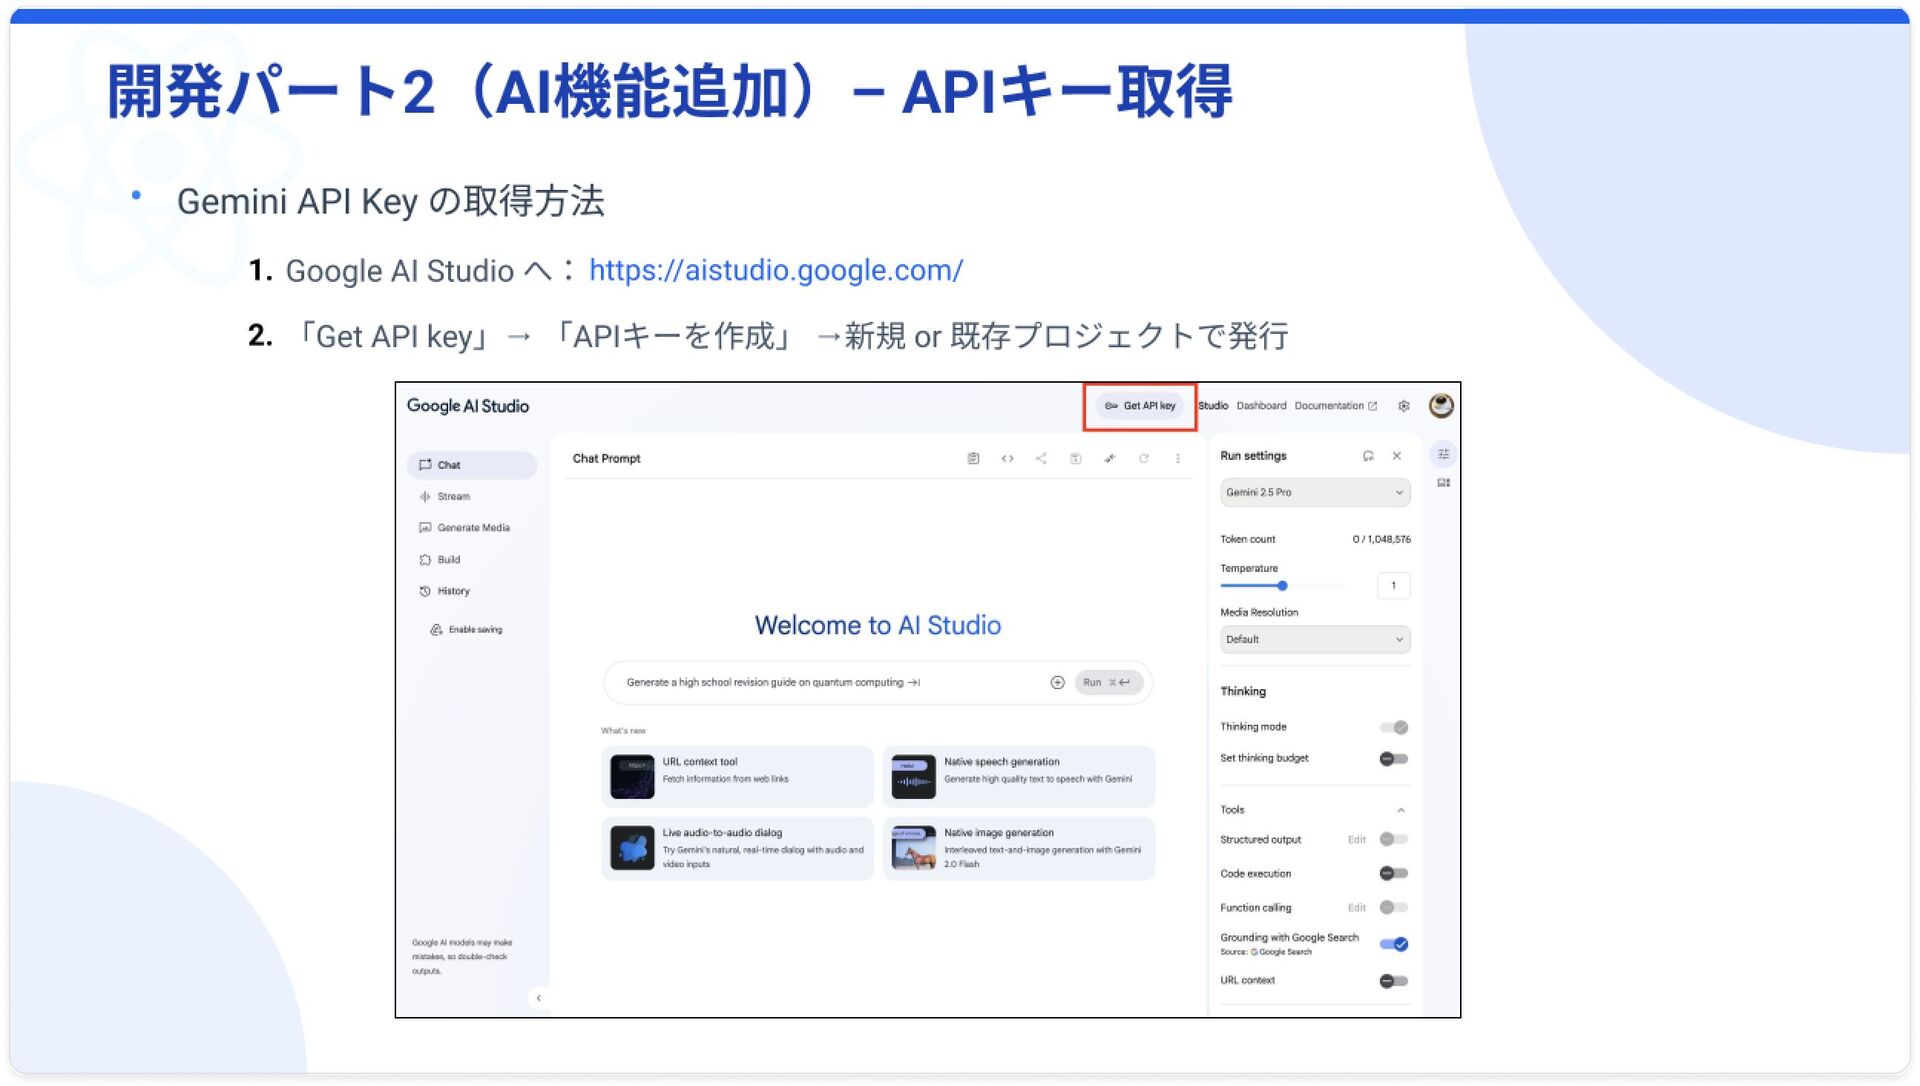Viewport: 1920px width, 1086px height.
Task: Open the Native speech generation card
Action: 1019,776
